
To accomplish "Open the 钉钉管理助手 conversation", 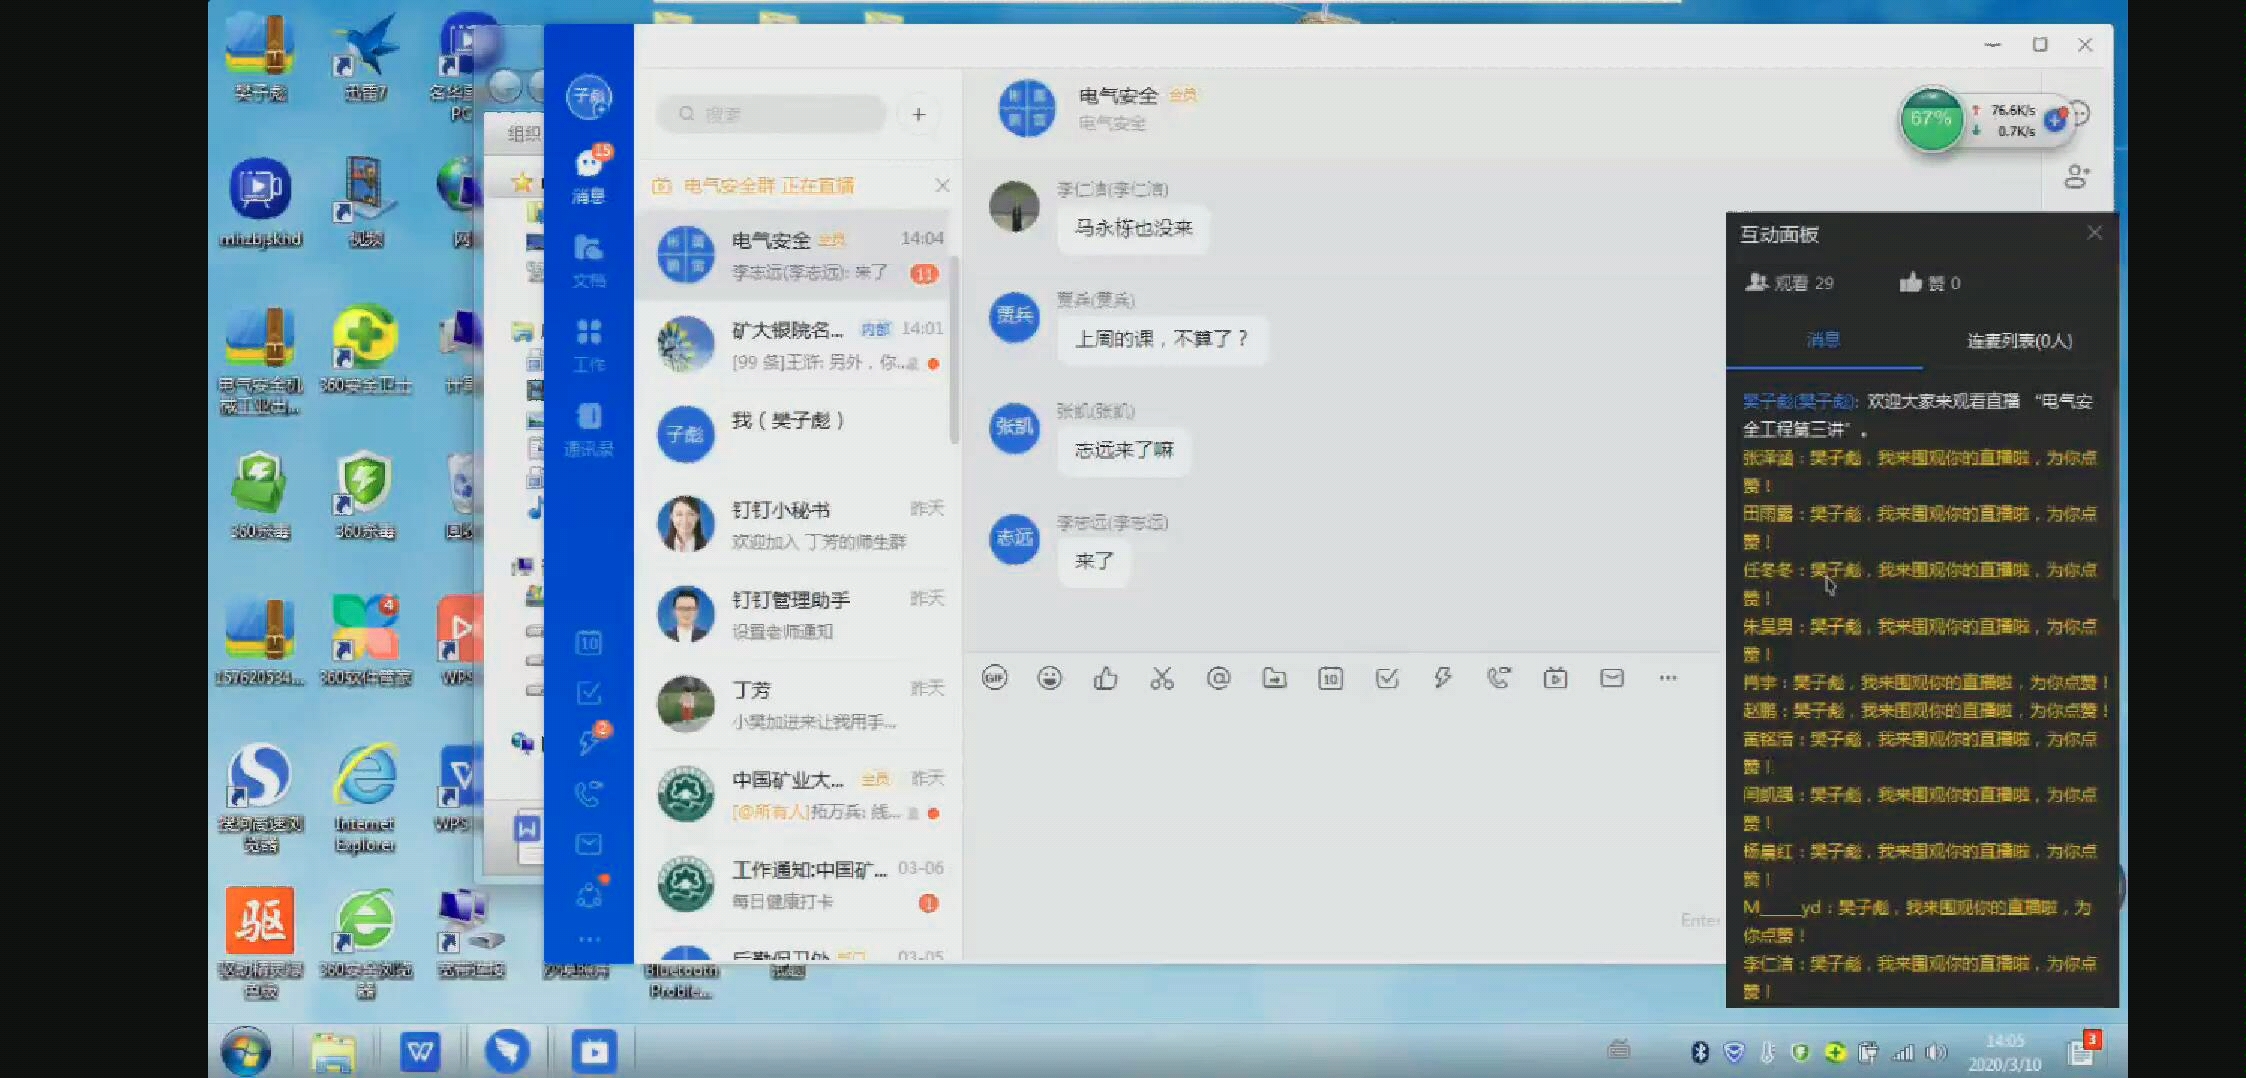I will click(x=792, y=615).
